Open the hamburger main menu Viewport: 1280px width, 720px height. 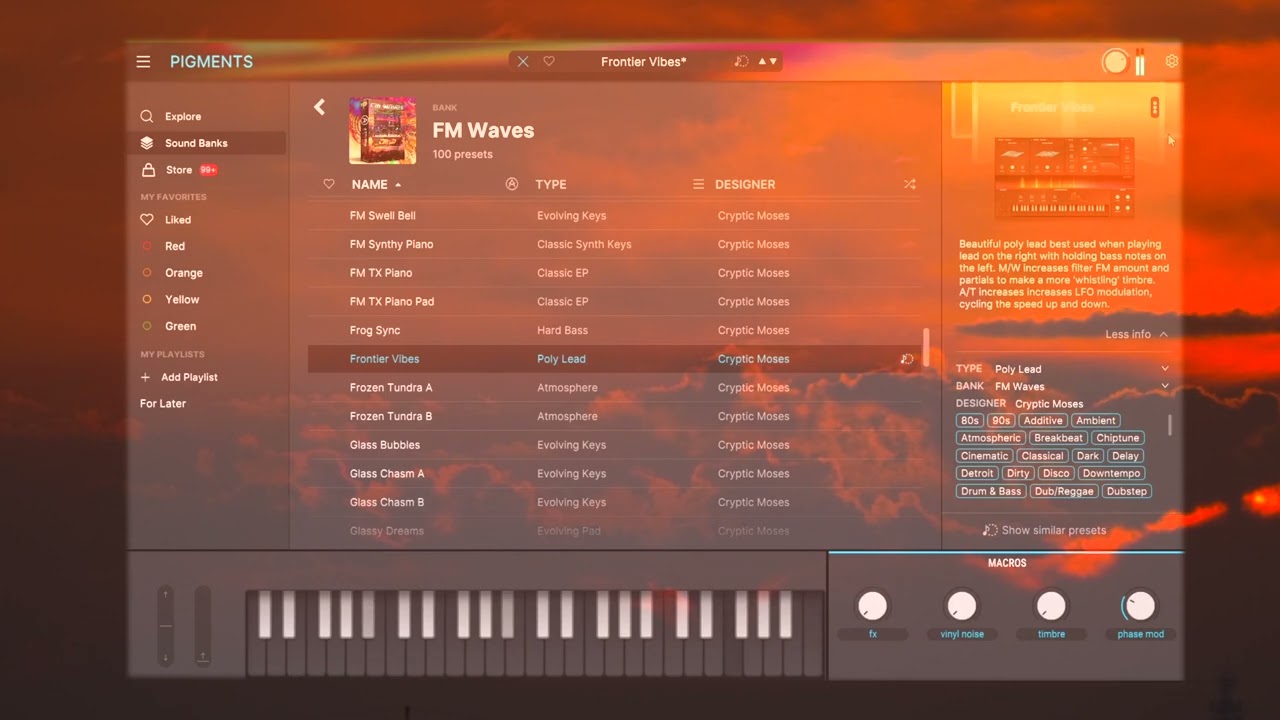(143, 62)
